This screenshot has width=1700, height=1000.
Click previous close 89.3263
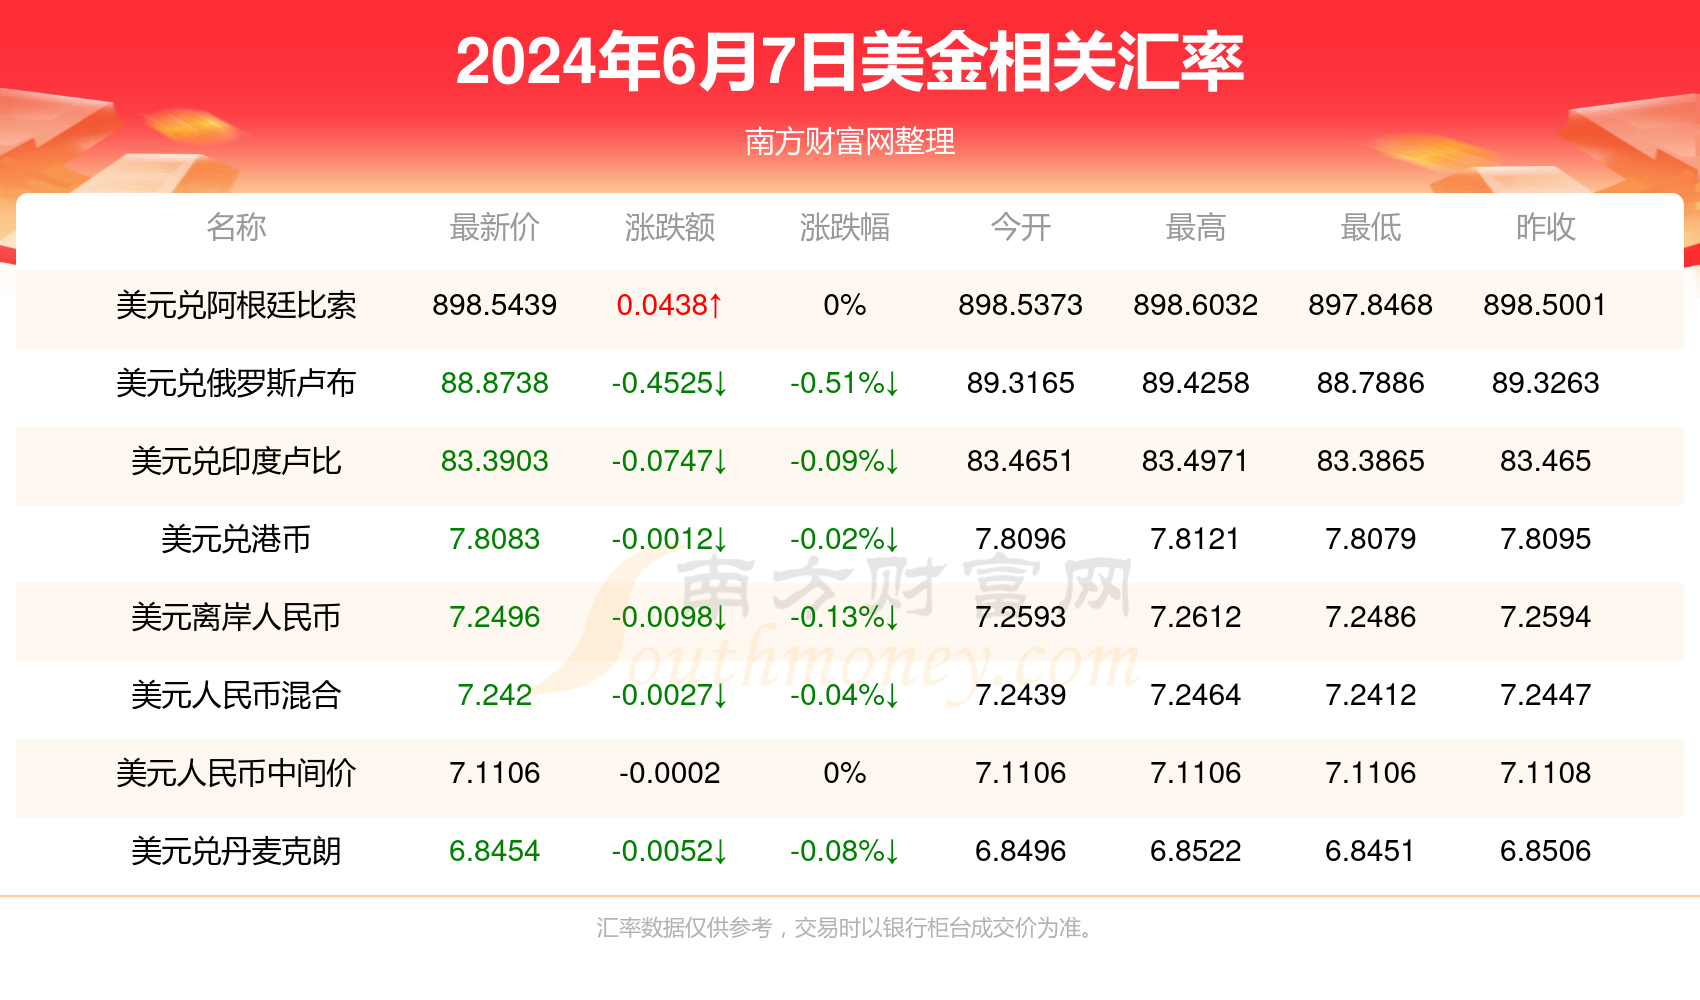(1545, 383)
